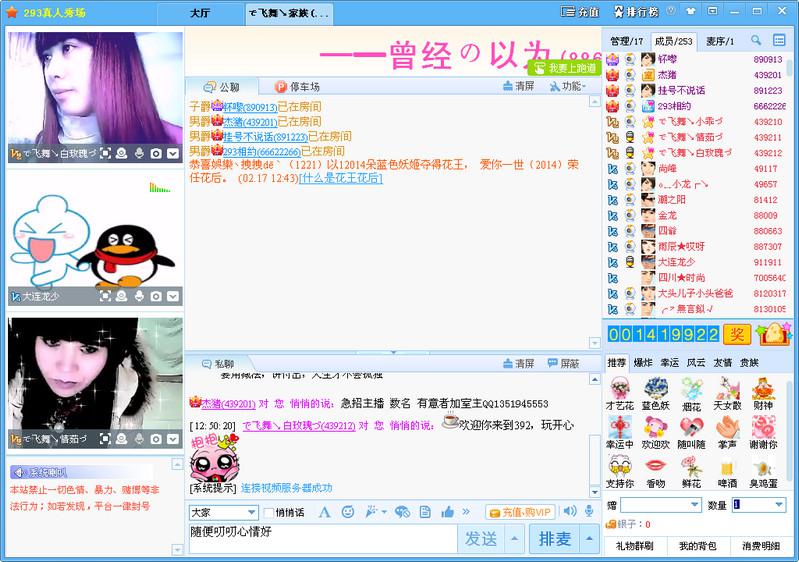Viewport: 799px width, 562px height.
Task: Click the thumbs-up icon in chat toolbar
Action: [447, 512]
